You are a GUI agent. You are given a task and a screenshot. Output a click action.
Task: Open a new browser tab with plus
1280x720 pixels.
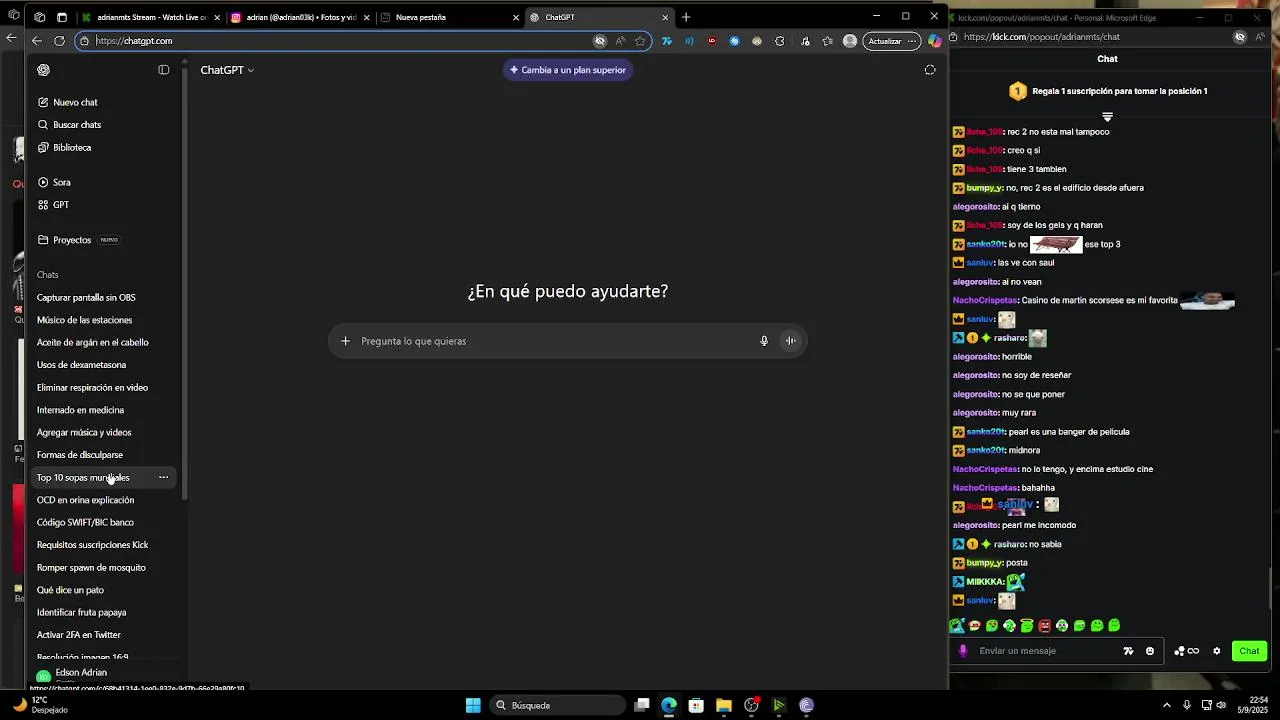[x=686, y=17]
